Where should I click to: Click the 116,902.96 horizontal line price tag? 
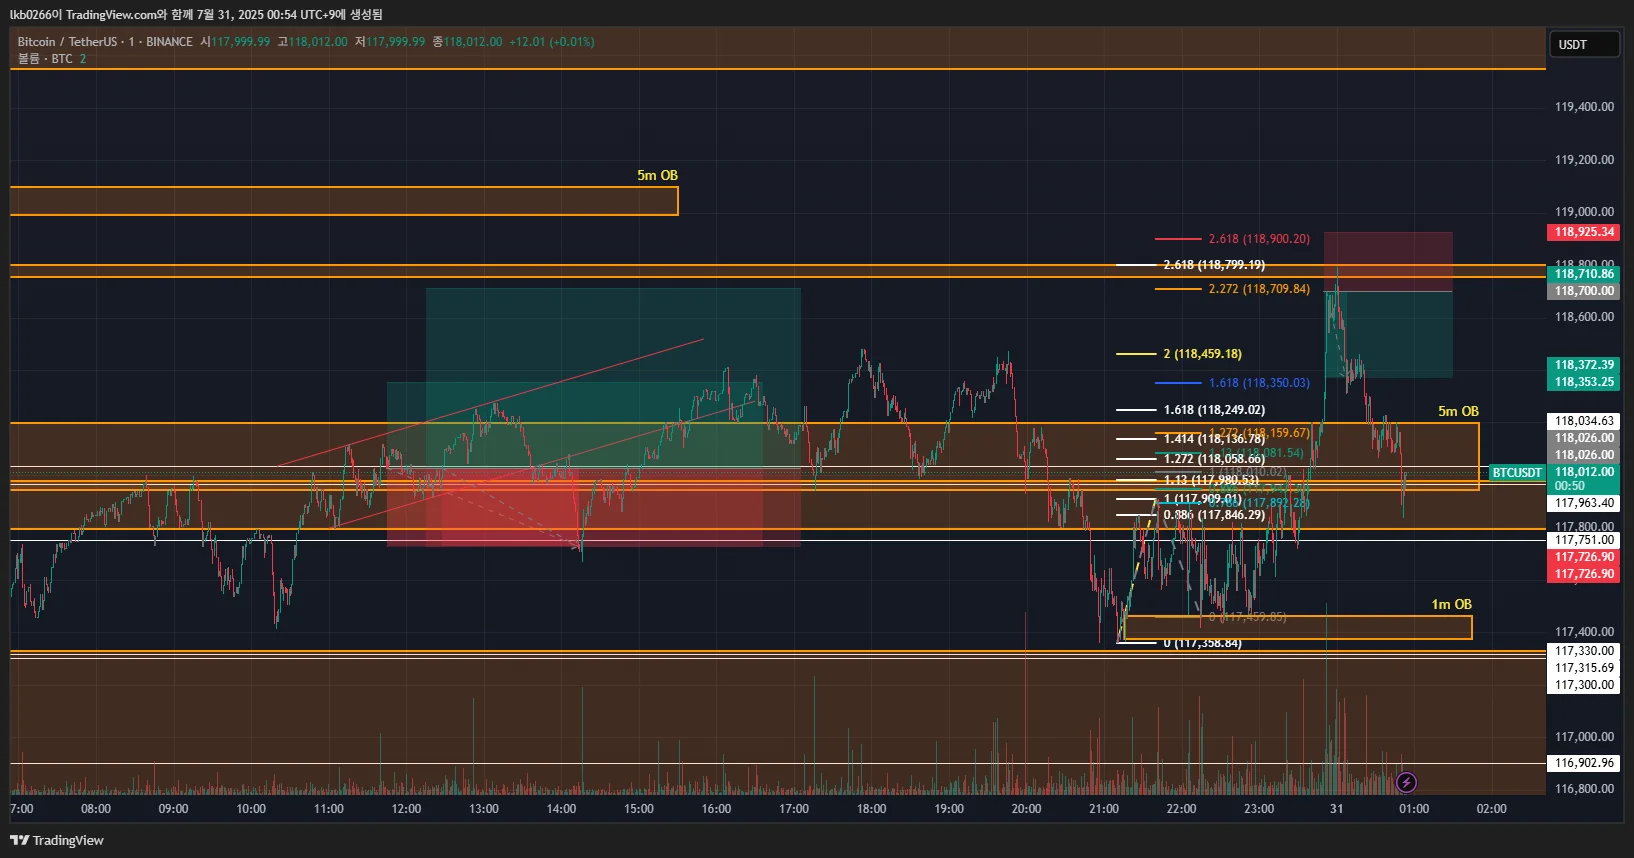1583,763
